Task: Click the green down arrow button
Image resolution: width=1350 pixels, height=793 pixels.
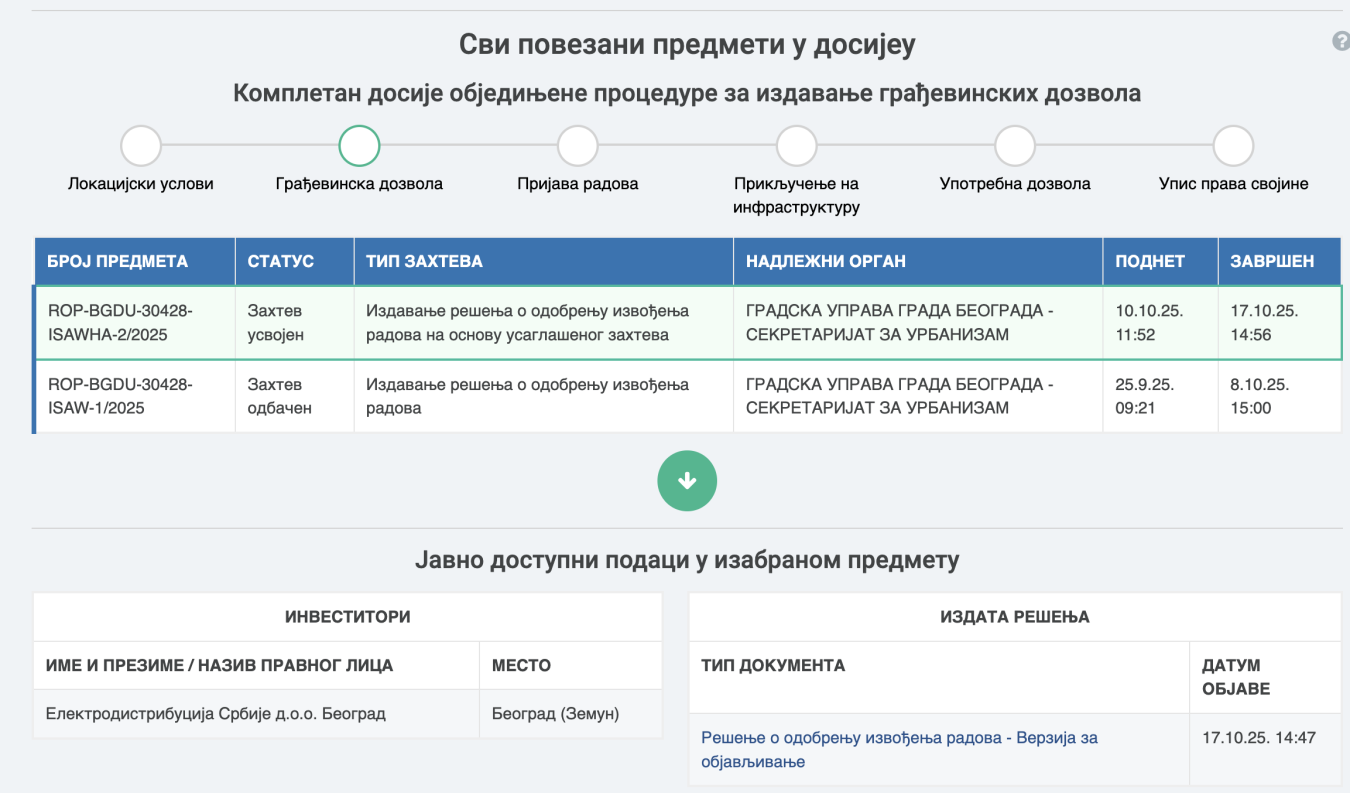Action: (x=687, y=481)
